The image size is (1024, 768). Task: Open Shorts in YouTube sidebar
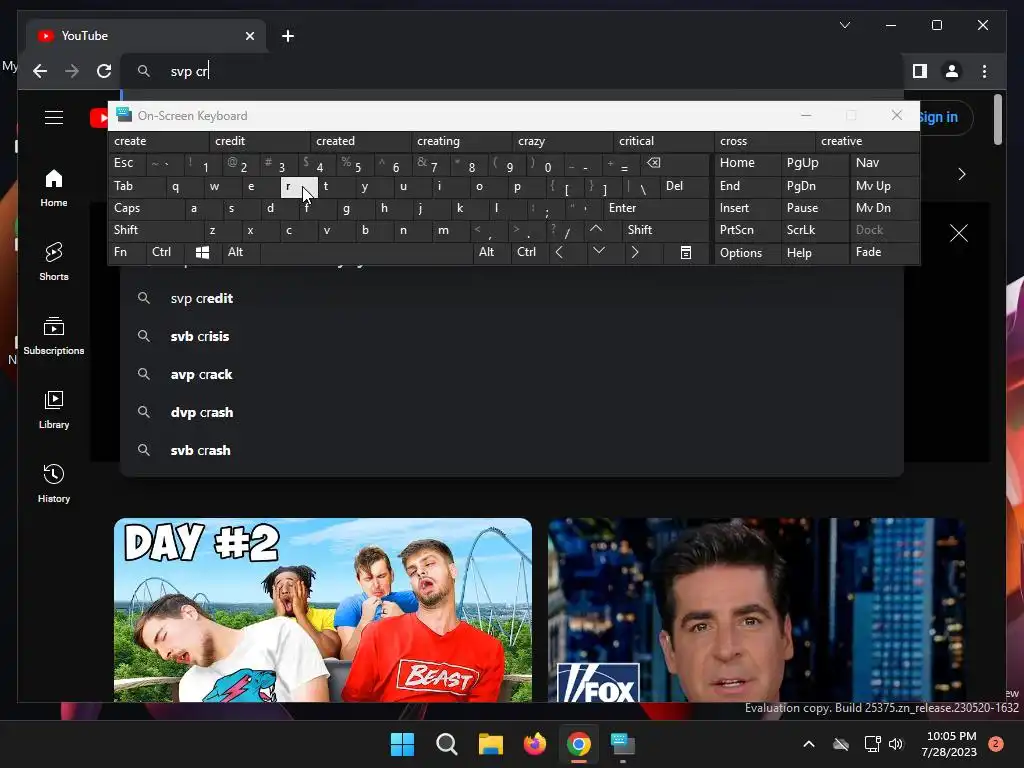(54, 261)
